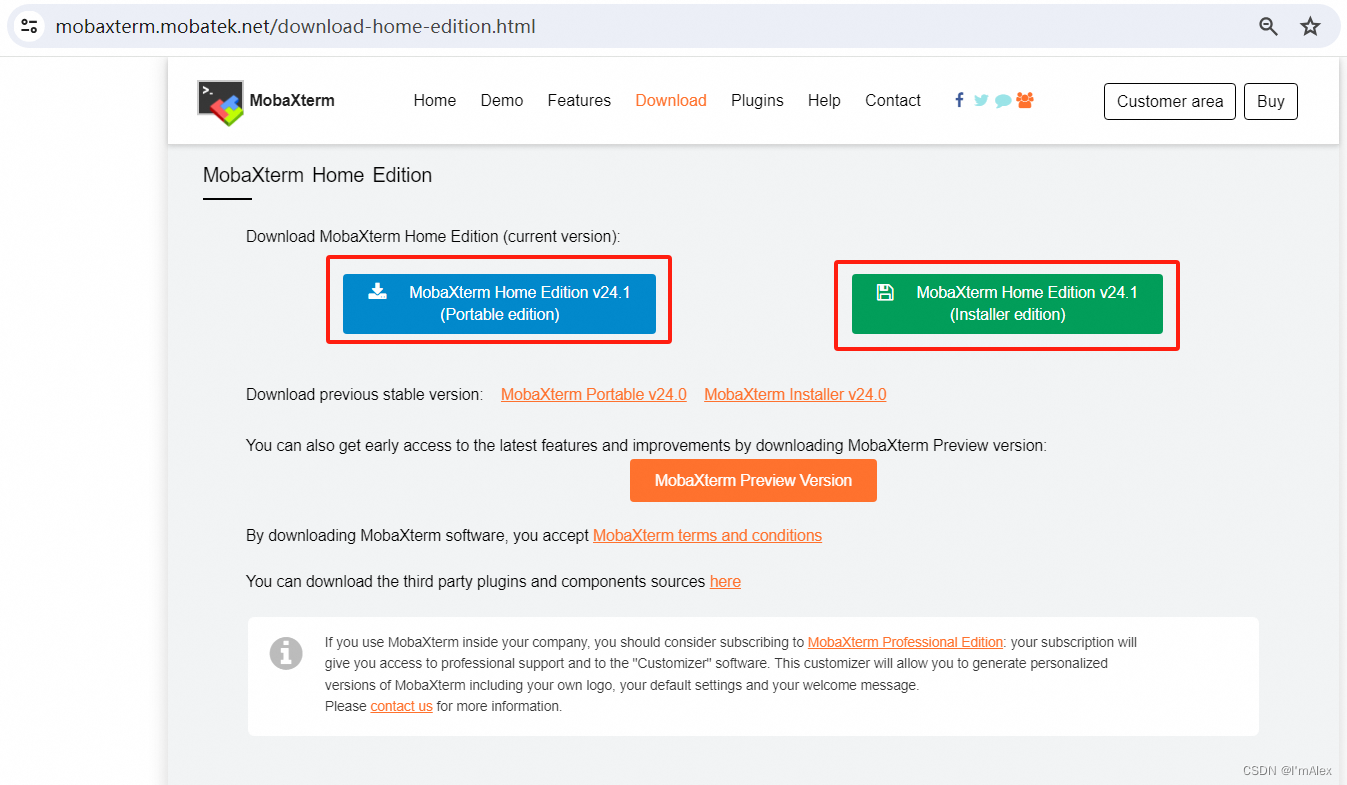Download MobaXterm Portable v24.0 link
Image resolution: width=1347 pixels, height=785 pixels.
click(x=594, y=394)
